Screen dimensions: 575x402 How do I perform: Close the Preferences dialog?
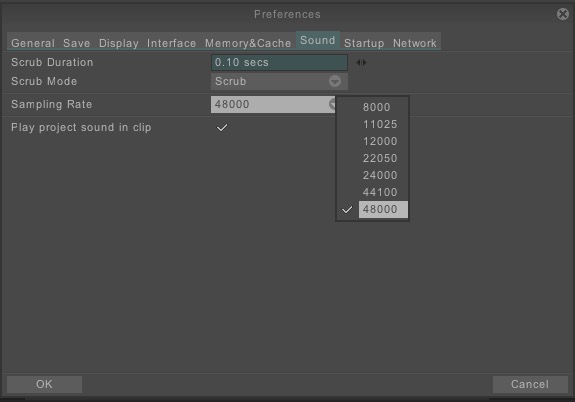pos(563,14)
